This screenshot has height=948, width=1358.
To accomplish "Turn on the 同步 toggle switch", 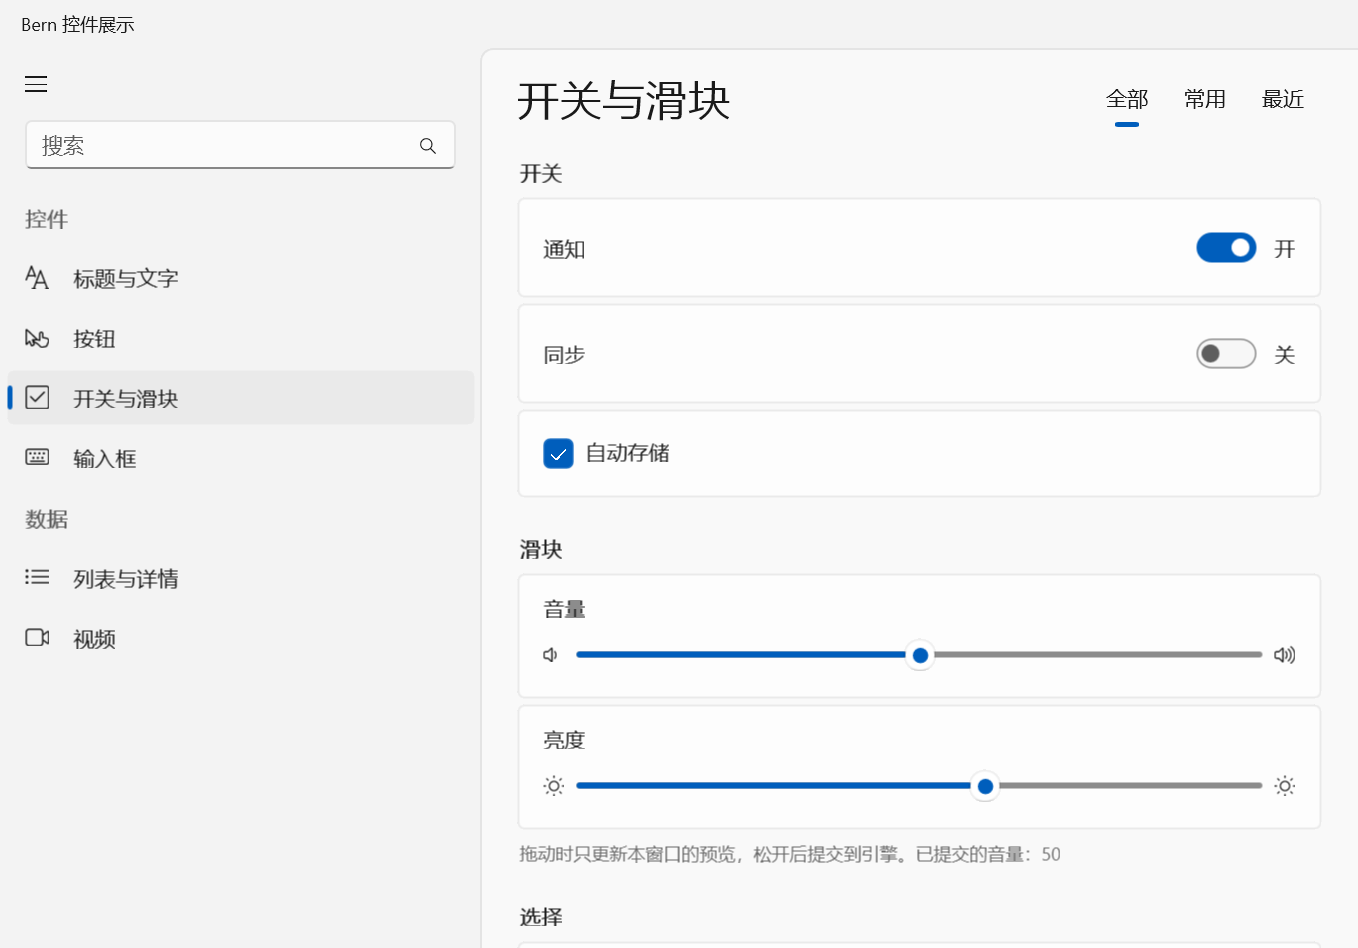I will coord(1226,354).
